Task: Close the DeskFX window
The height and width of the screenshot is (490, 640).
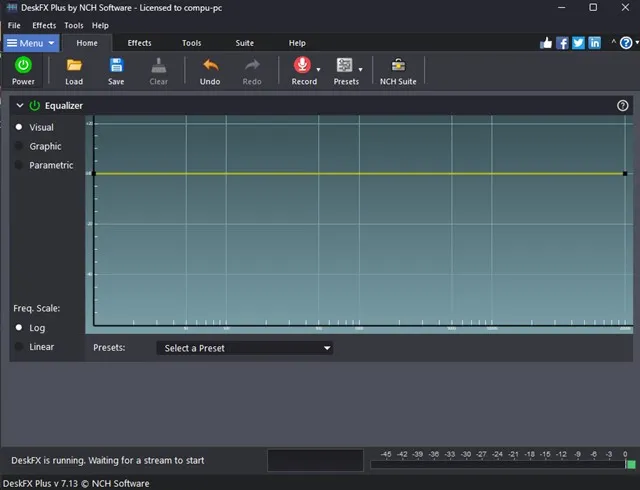Action: 625,8
